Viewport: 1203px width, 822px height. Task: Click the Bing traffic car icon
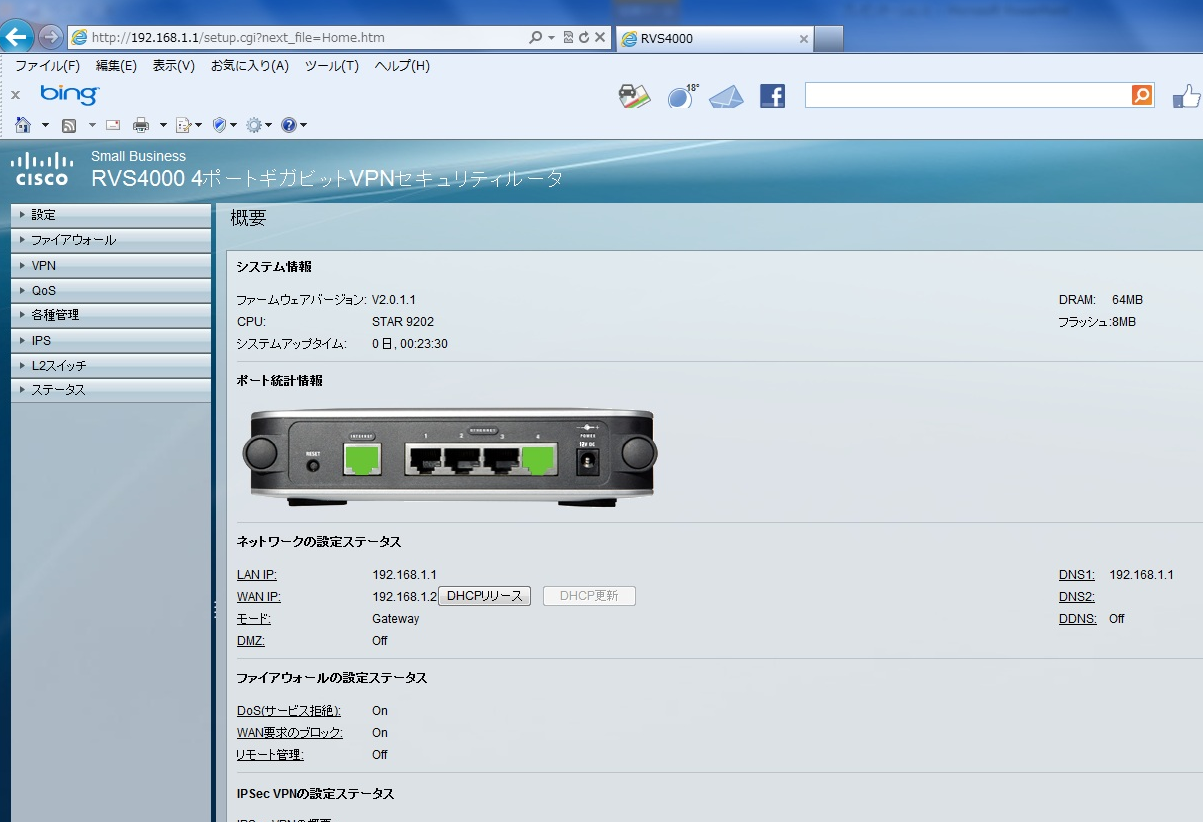(635, 96)
